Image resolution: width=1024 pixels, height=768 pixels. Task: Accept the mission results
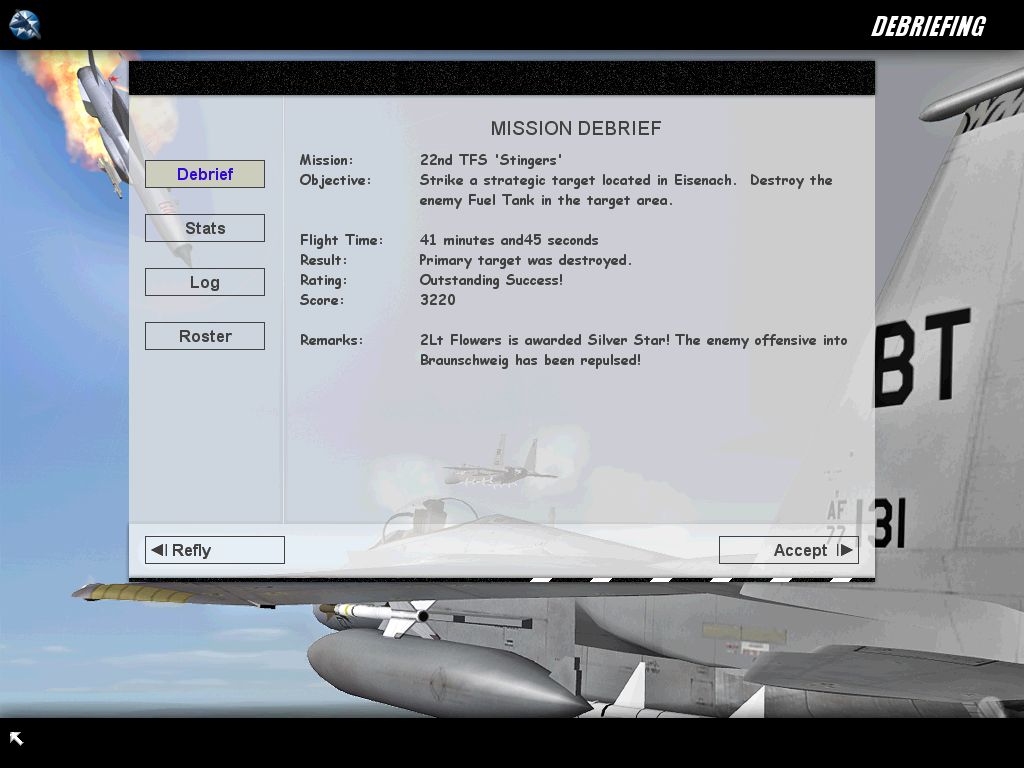[x=789, y=550]
